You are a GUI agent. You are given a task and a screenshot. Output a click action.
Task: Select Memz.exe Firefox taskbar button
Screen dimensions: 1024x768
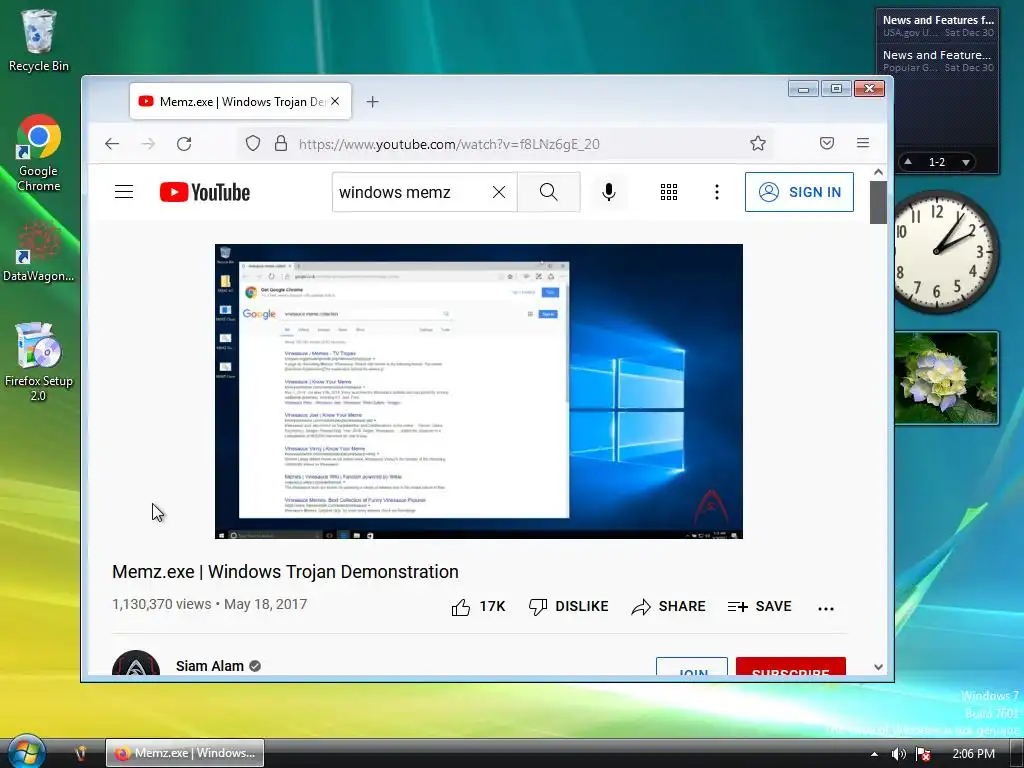point(185,753)
